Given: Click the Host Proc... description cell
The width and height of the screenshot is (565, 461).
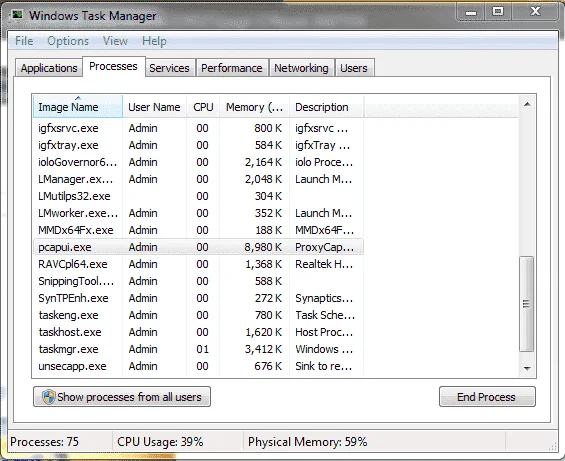Looking at the screenshot, I should 324,332.
